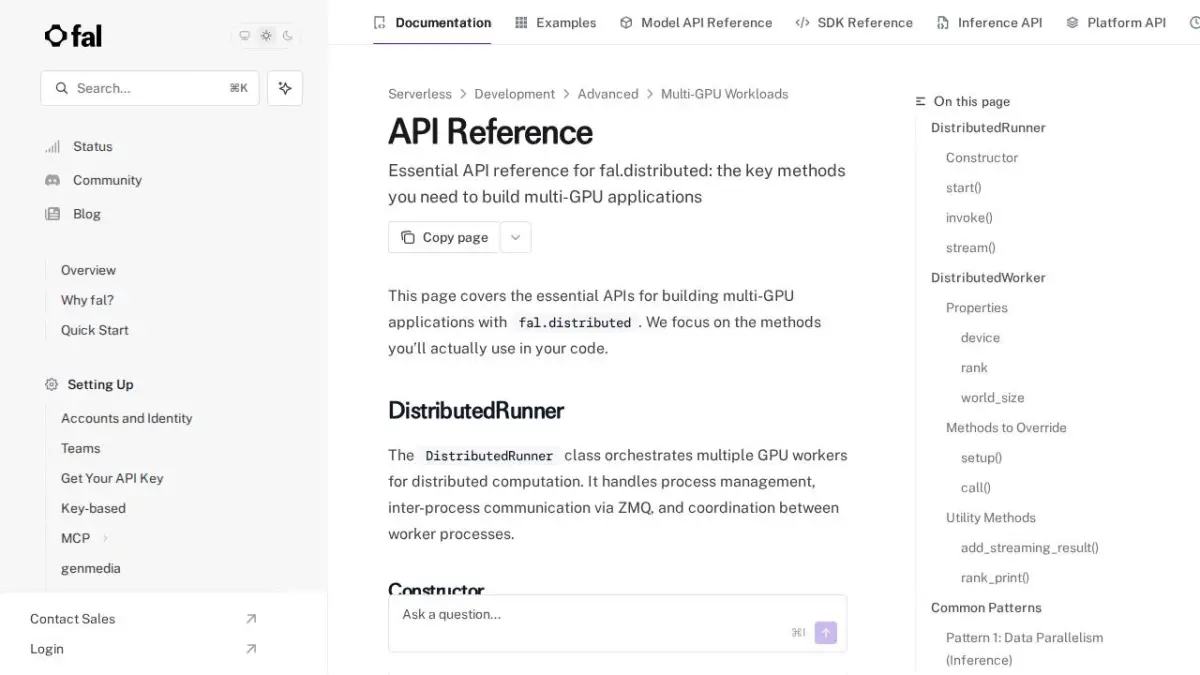
Task: Switch to the Documentation tab
Action: coord(432,22)
